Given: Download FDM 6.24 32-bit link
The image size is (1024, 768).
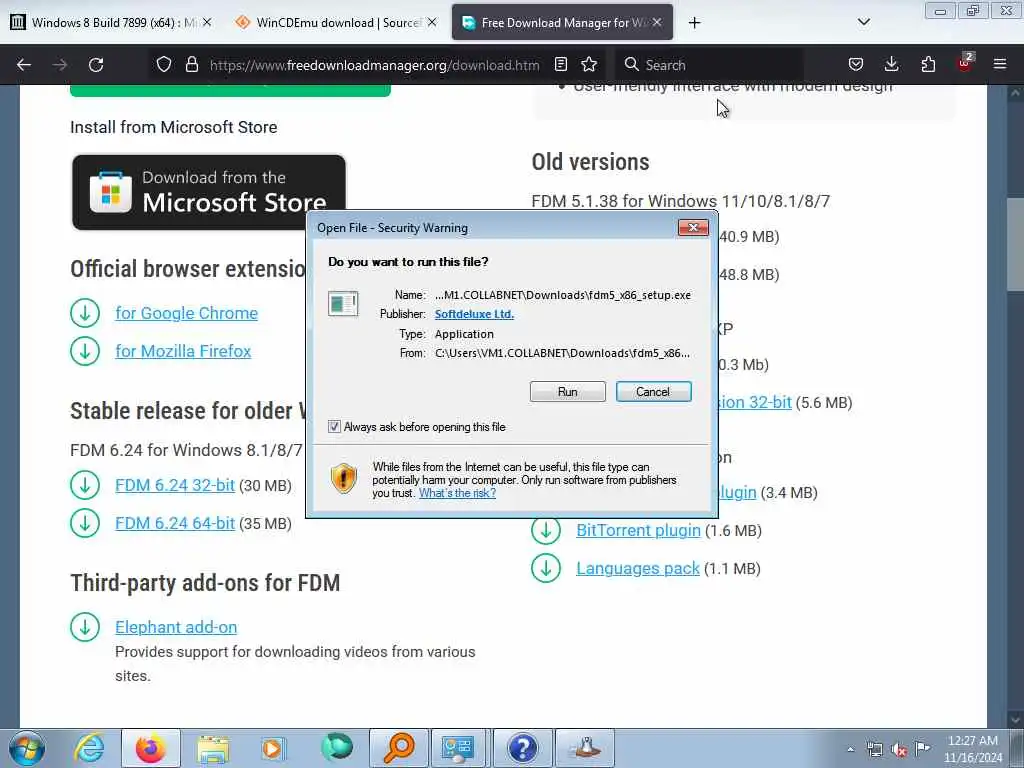Looking at the screenshot, I should pyautogui.click(x=174, y=485).
